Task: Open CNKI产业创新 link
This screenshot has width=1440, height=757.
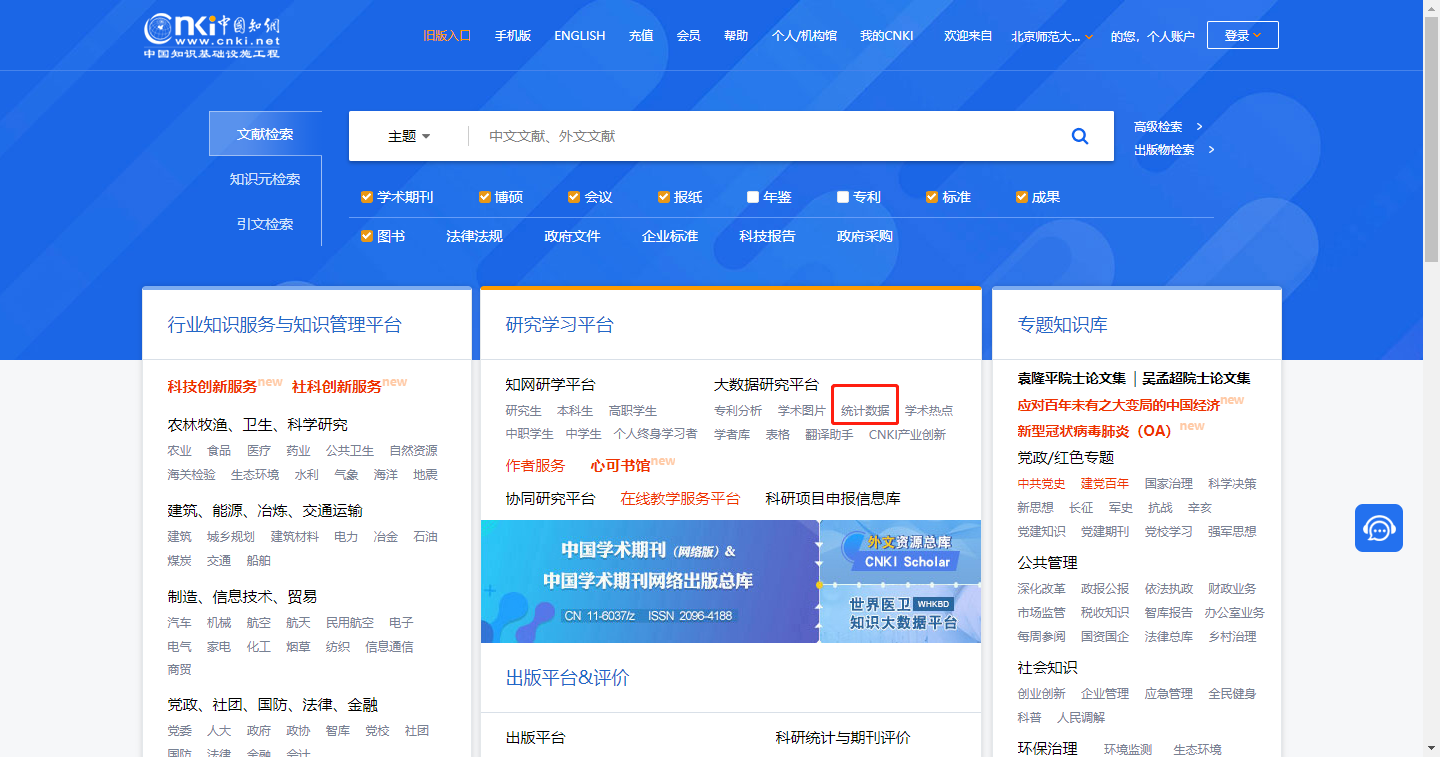Action: pos(907,434)
